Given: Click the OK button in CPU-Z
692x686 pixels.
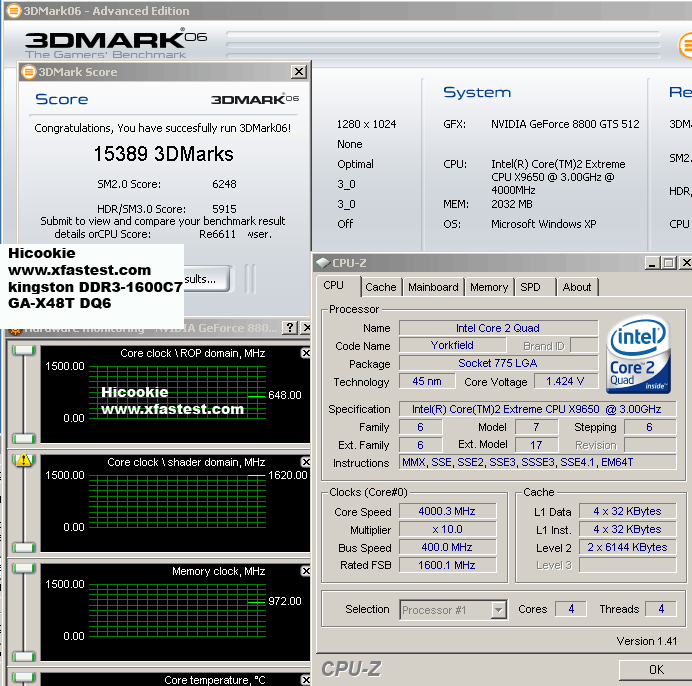Looking at the screenshot, I should 656,670.
